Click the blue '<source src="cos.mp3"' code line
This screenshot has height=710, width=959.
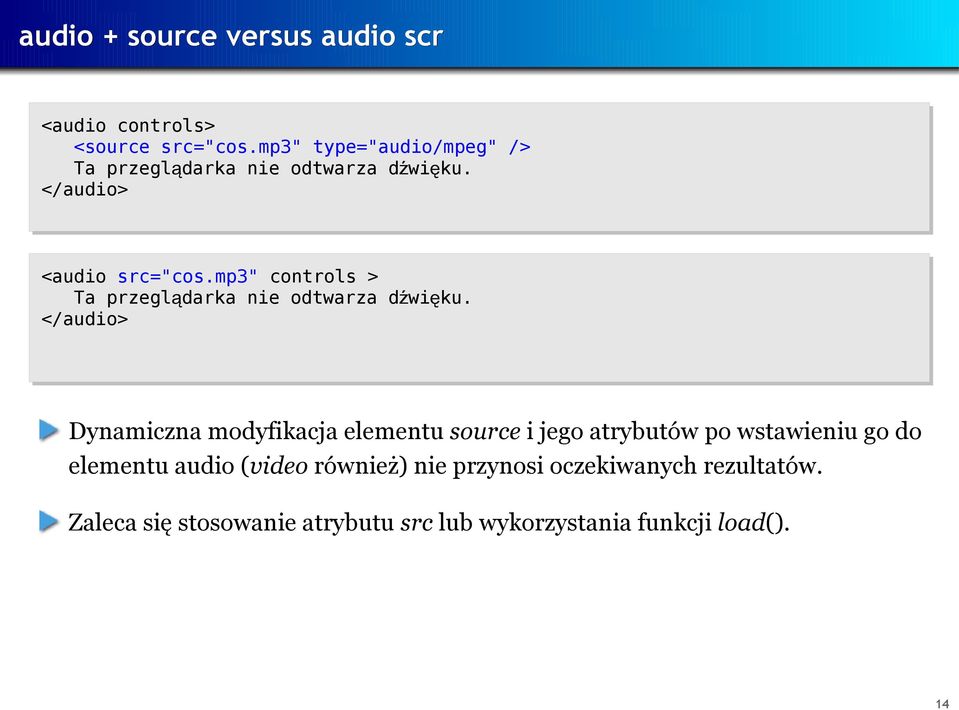pos(302,147)
